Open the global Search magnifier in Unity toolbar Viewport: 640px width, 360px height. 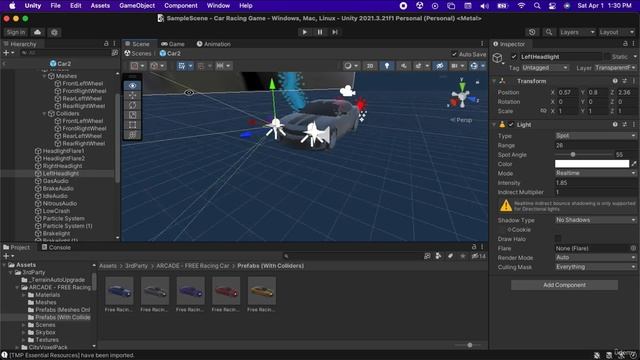click(549, 32)
